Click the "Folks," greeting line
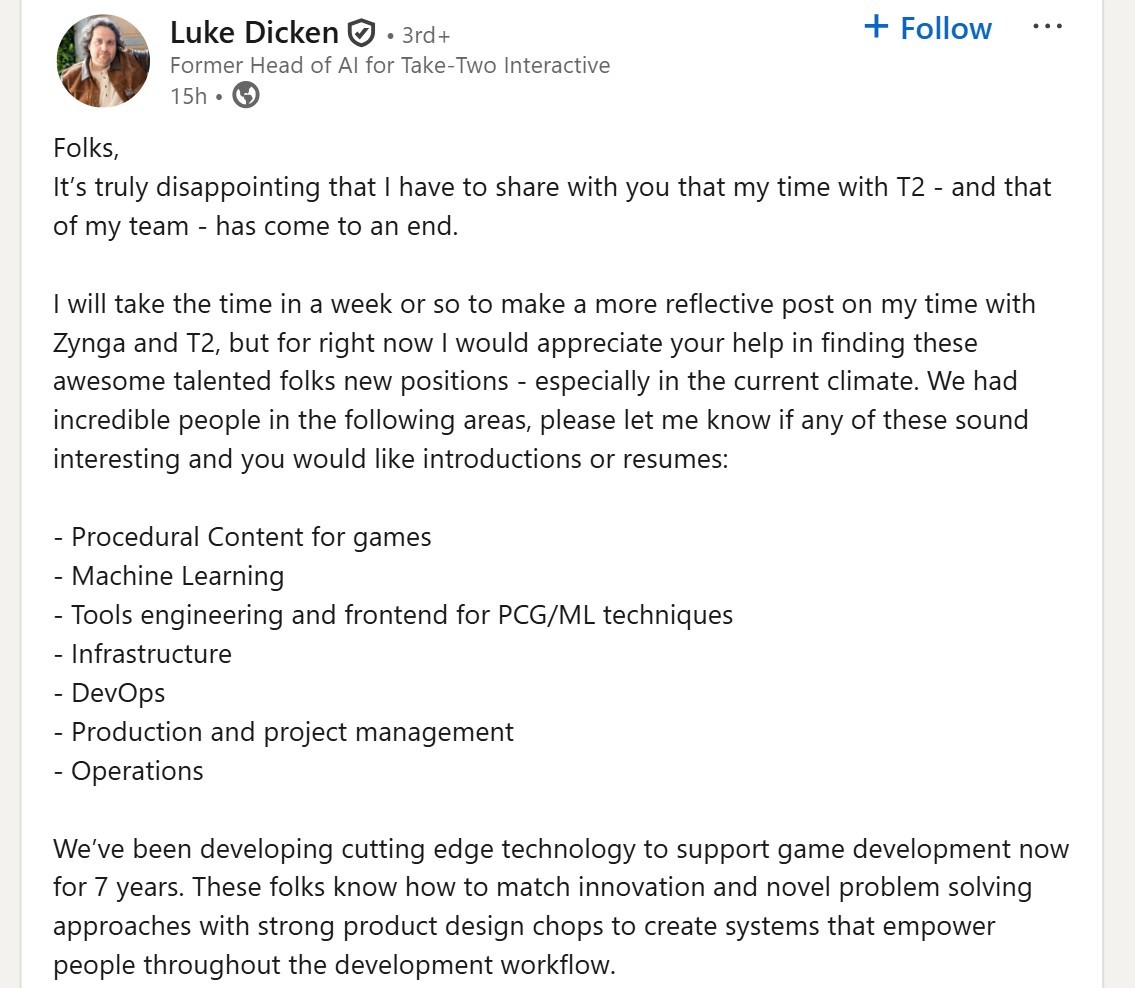 tap(86, 148)
